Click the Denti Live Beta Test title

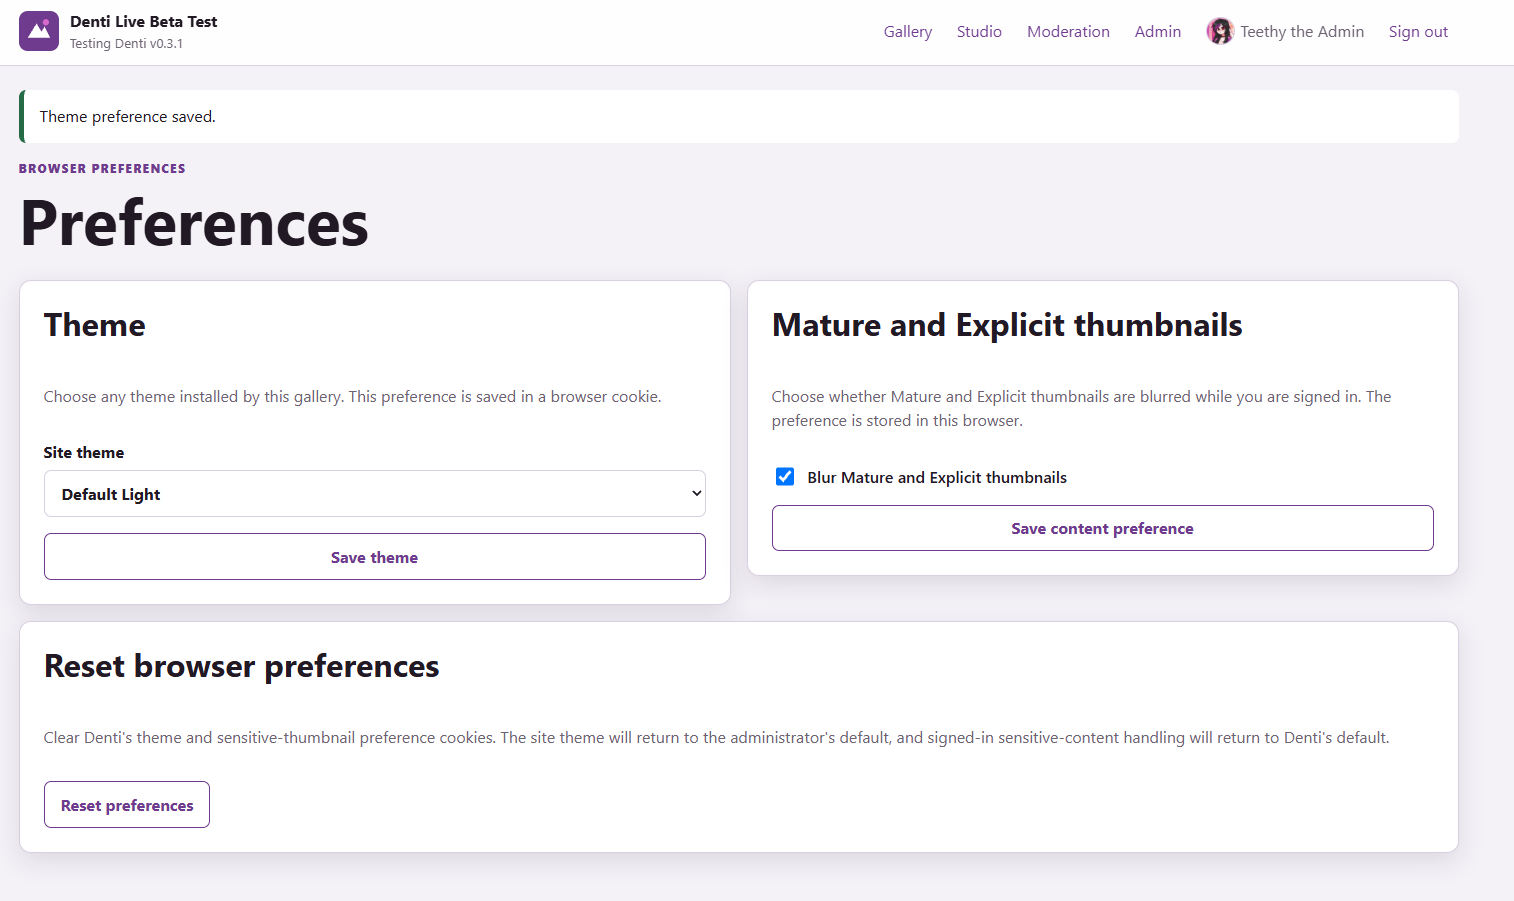pos(144,21)
